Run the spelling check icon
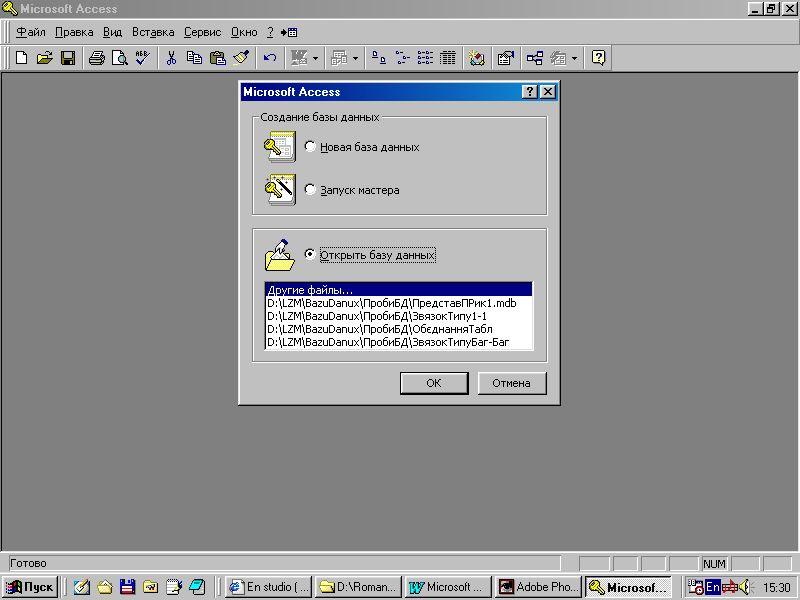Image resolution: width=800 pixels, height=600 pixels. [x=143, y=58]
